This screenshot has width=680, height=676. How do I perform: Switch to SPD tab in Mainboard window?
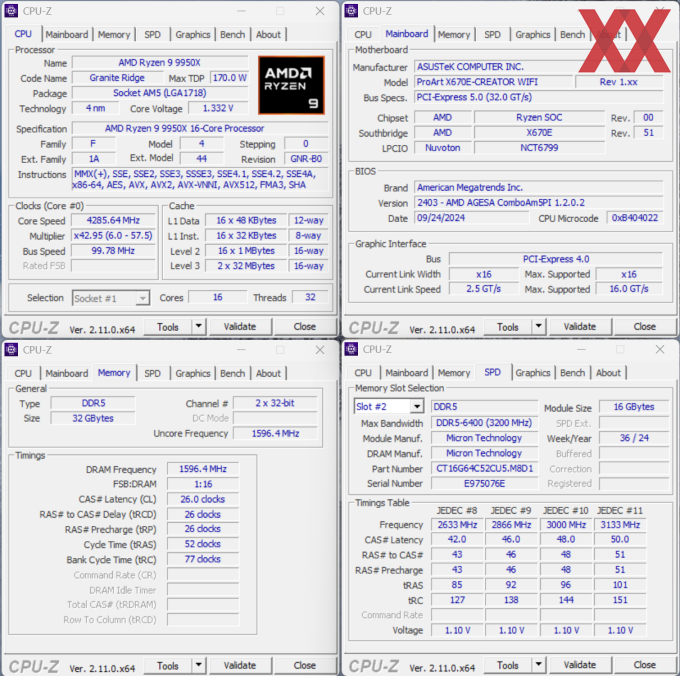coord(492,35)
